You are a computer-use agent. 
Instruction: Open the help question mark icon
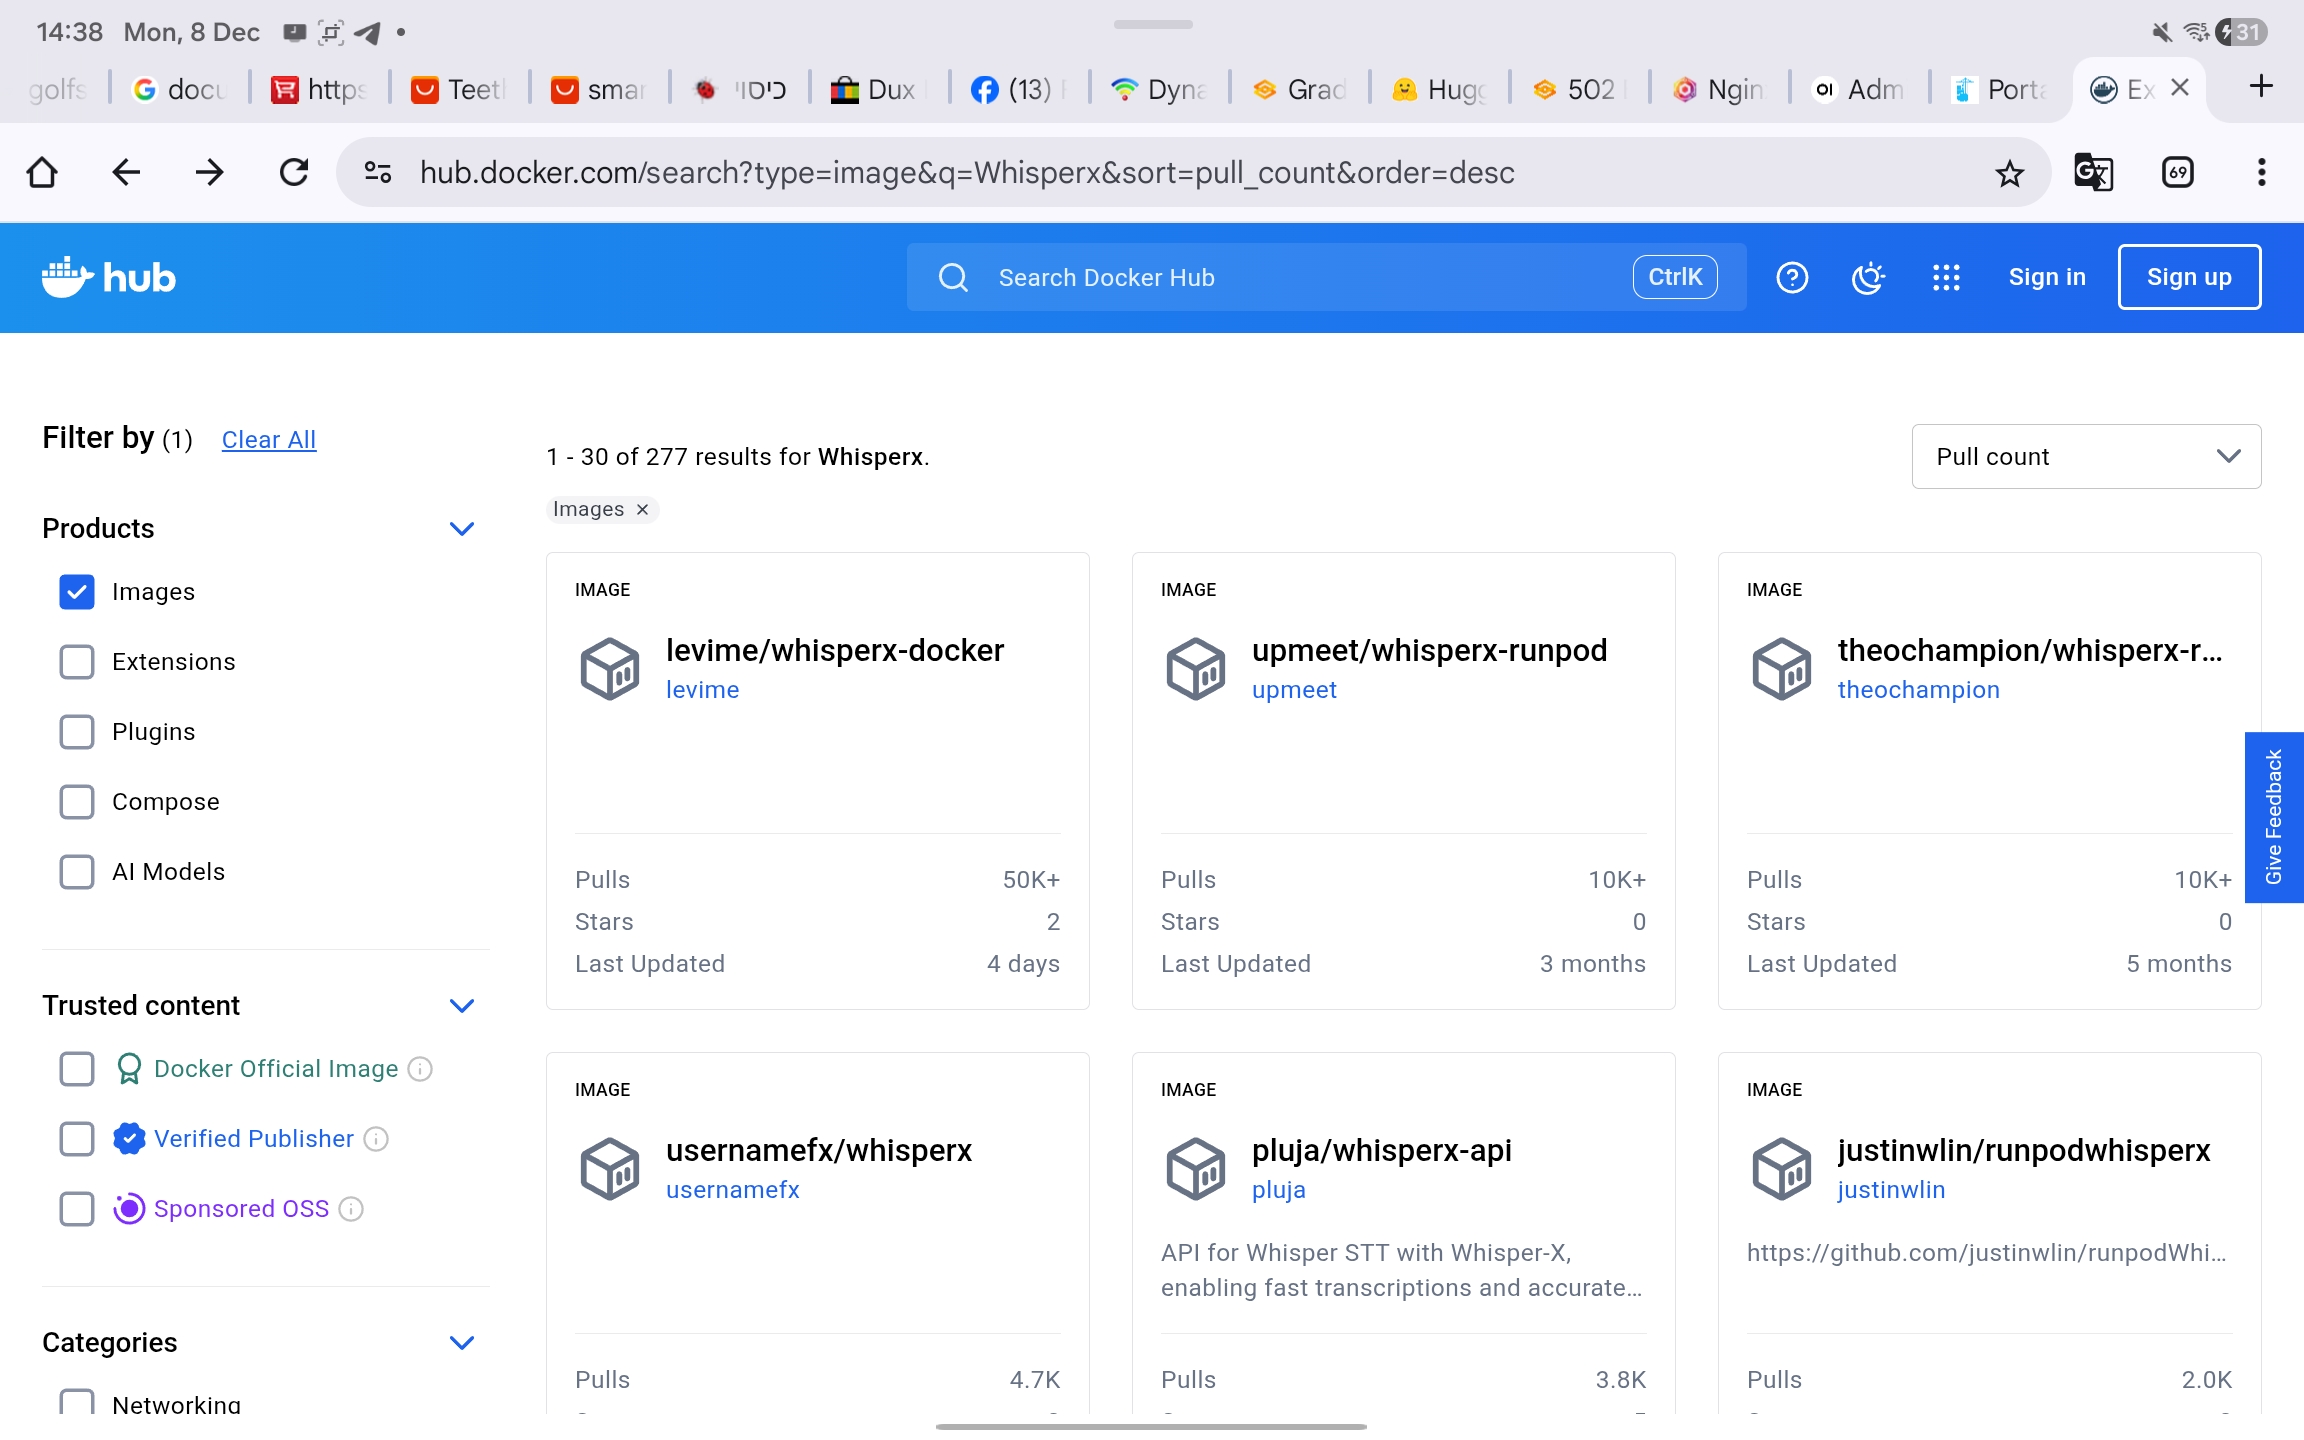coord(1791,277)
